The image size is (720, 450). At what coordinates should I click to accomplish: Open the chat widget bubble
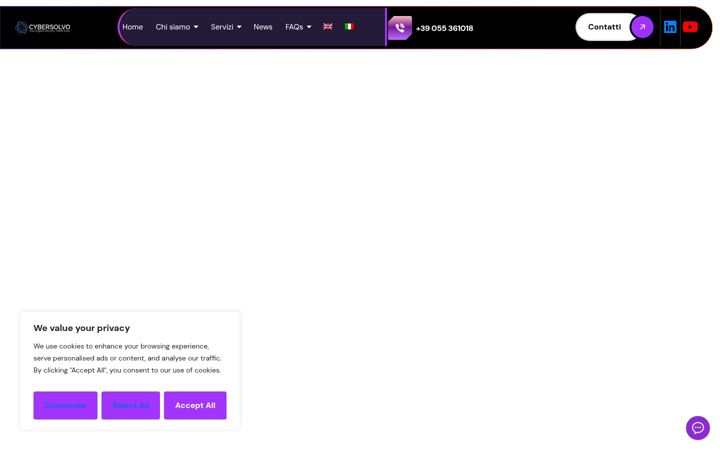click(698, 428)
